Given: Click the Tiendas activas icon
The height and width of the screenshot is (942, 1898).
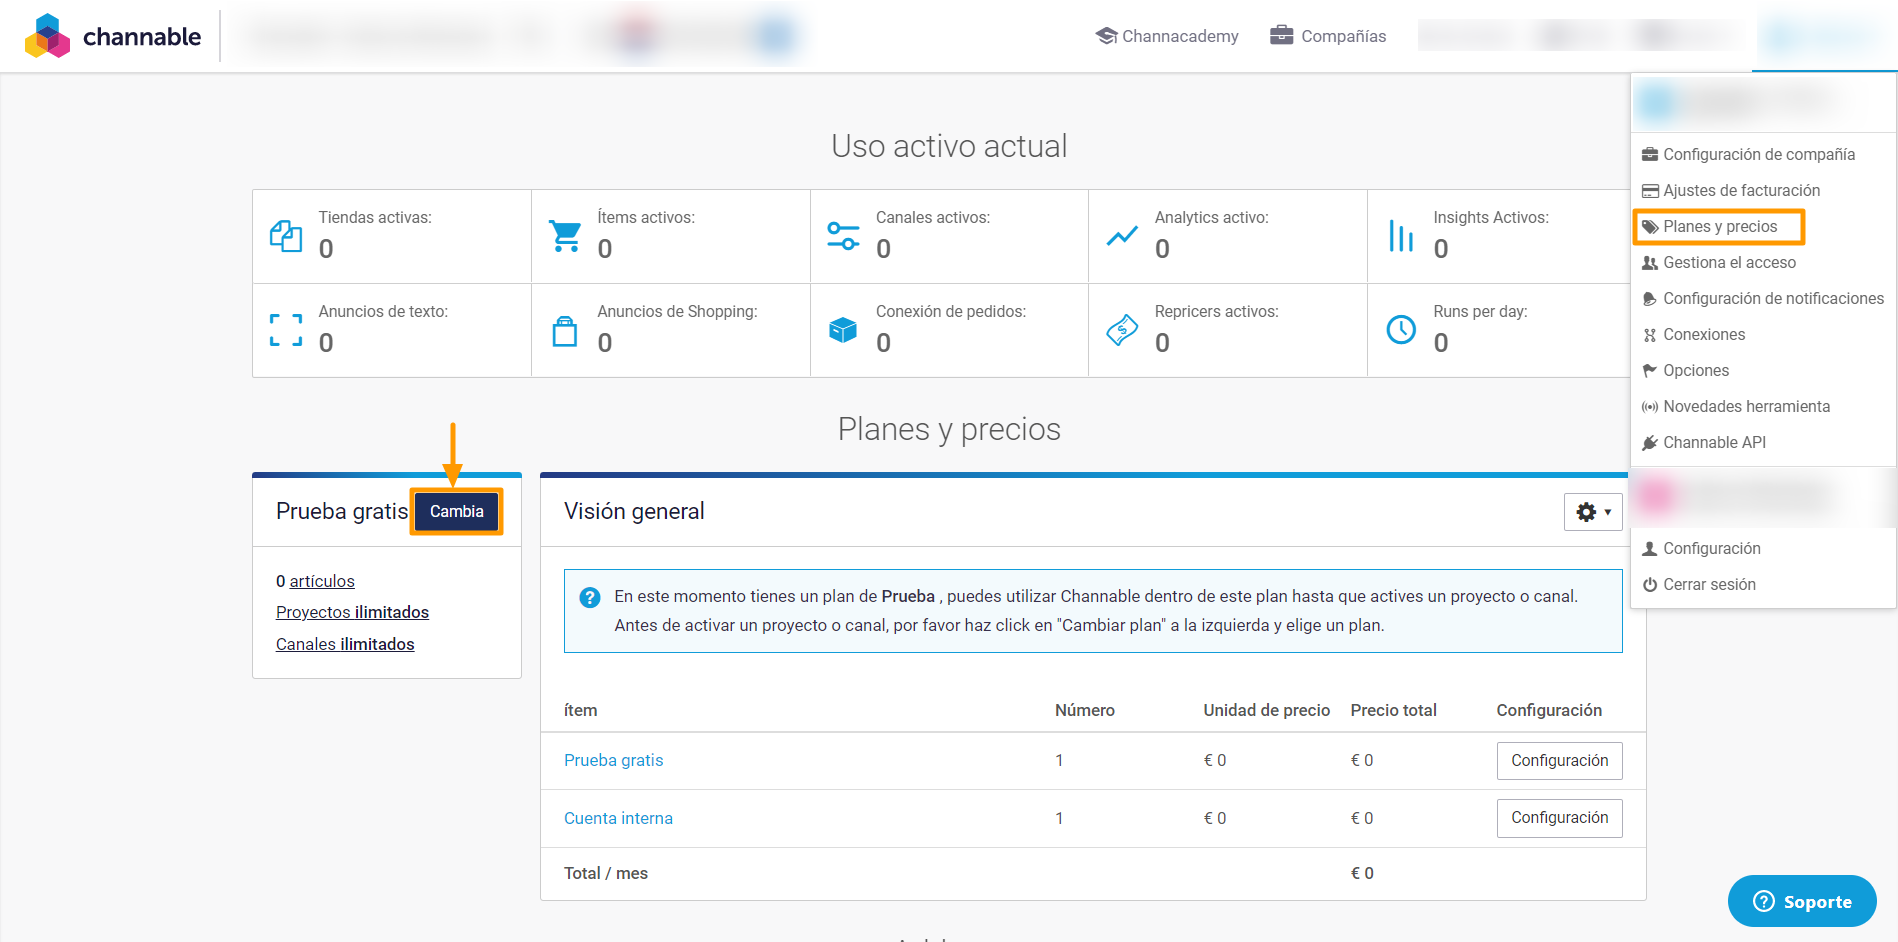Looking at the screenshot, I should pyautogui.click(x=286, y=236).
